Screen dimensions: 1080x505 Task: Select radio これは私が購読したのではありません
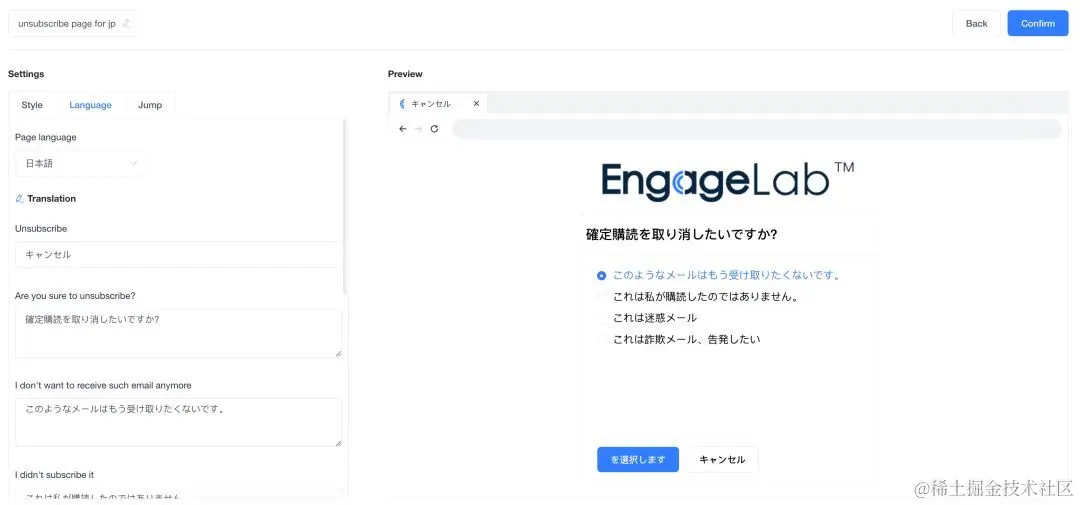click(601, 297)
